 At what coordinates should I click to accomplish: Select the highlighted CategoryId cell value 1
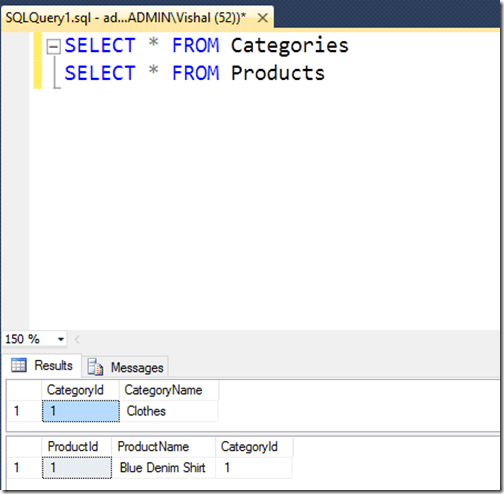click(x=81, y=411)
